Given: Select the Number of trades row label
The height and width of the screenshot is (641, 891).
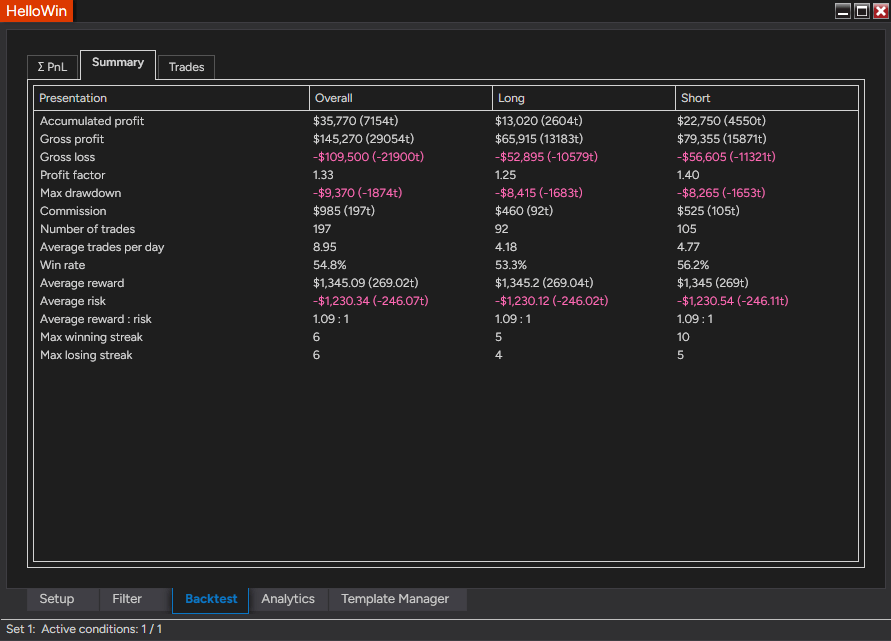Looking at the screenshot, I should point(88,229).
